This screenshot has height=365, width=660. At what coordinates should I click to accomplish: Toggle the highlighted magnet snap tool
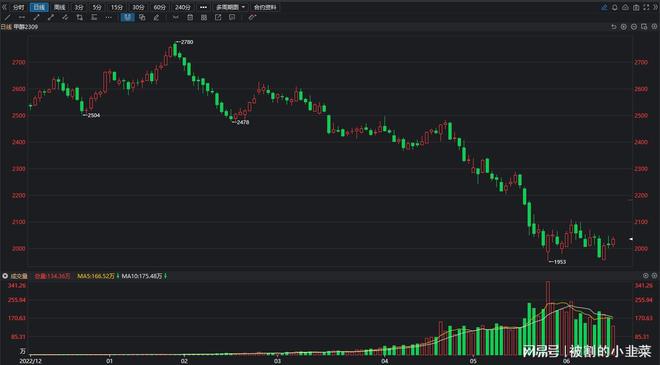[128, 18]
